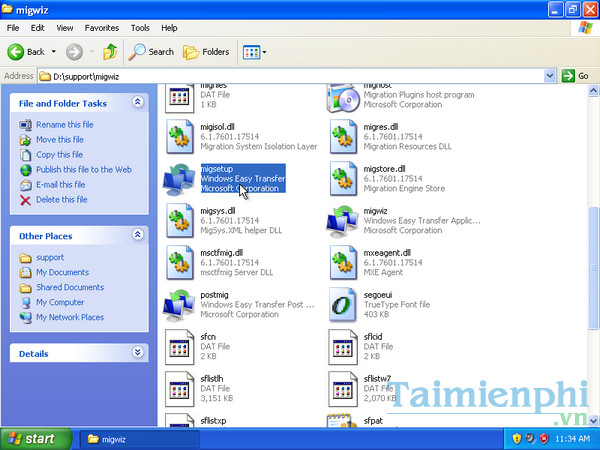
Task: Select the migisol.dll file icon
Action: tap(179, 137)
